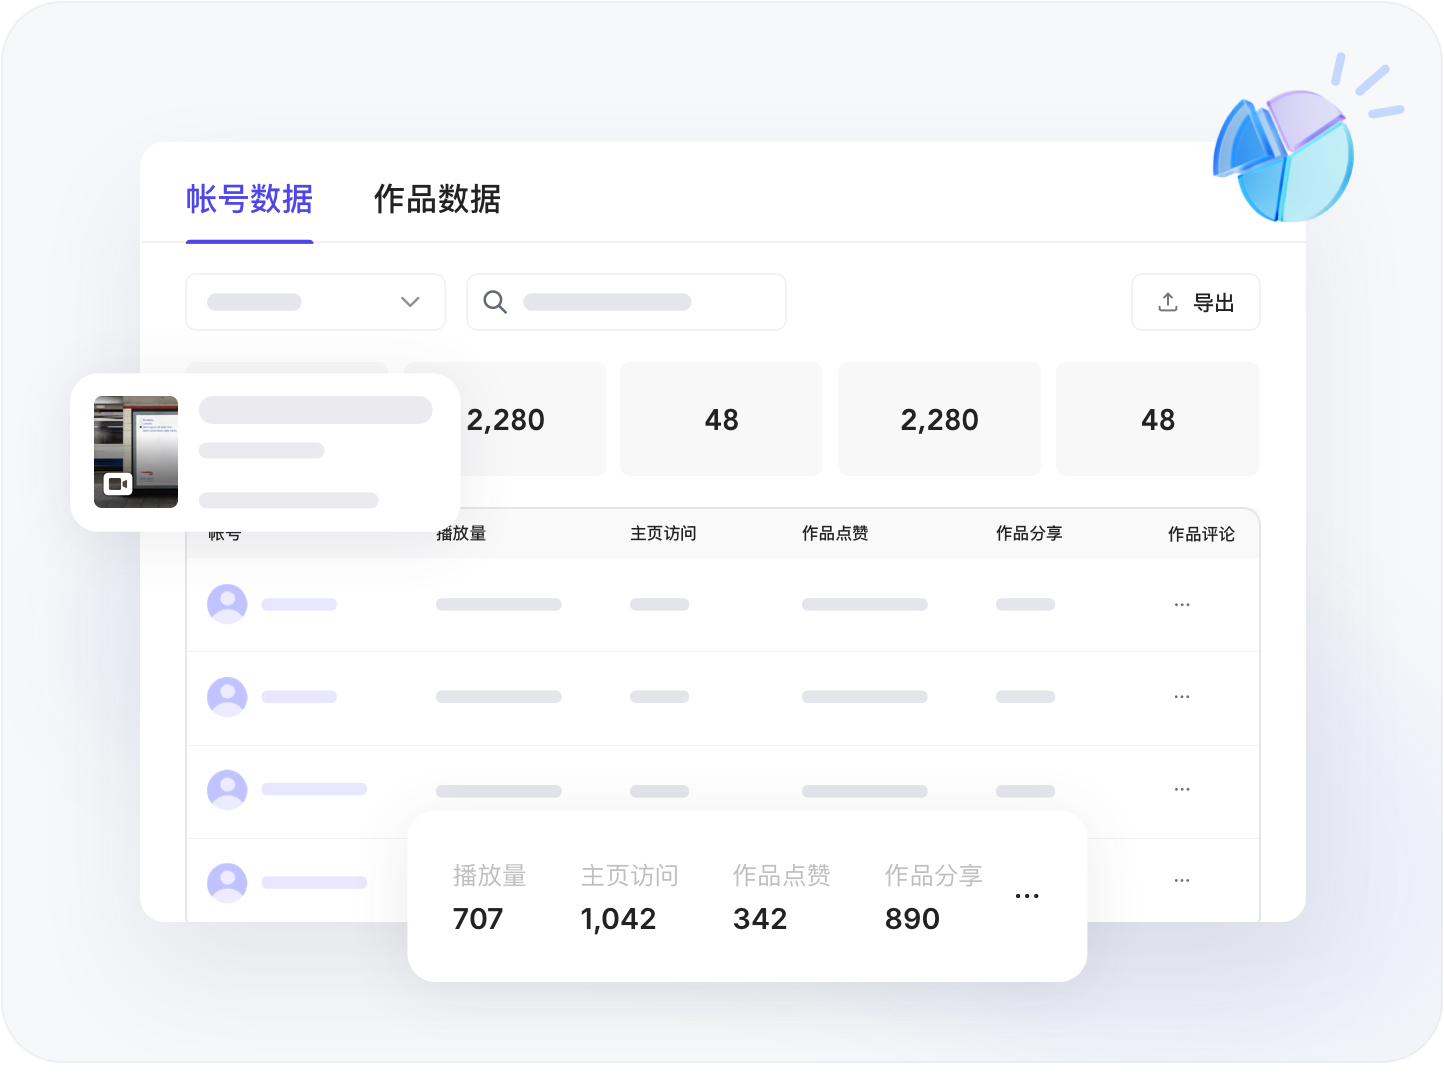Viewport: 1444px width, 1092px height.
Task: Select the second row's user avatar
Action: coord(227,697)
